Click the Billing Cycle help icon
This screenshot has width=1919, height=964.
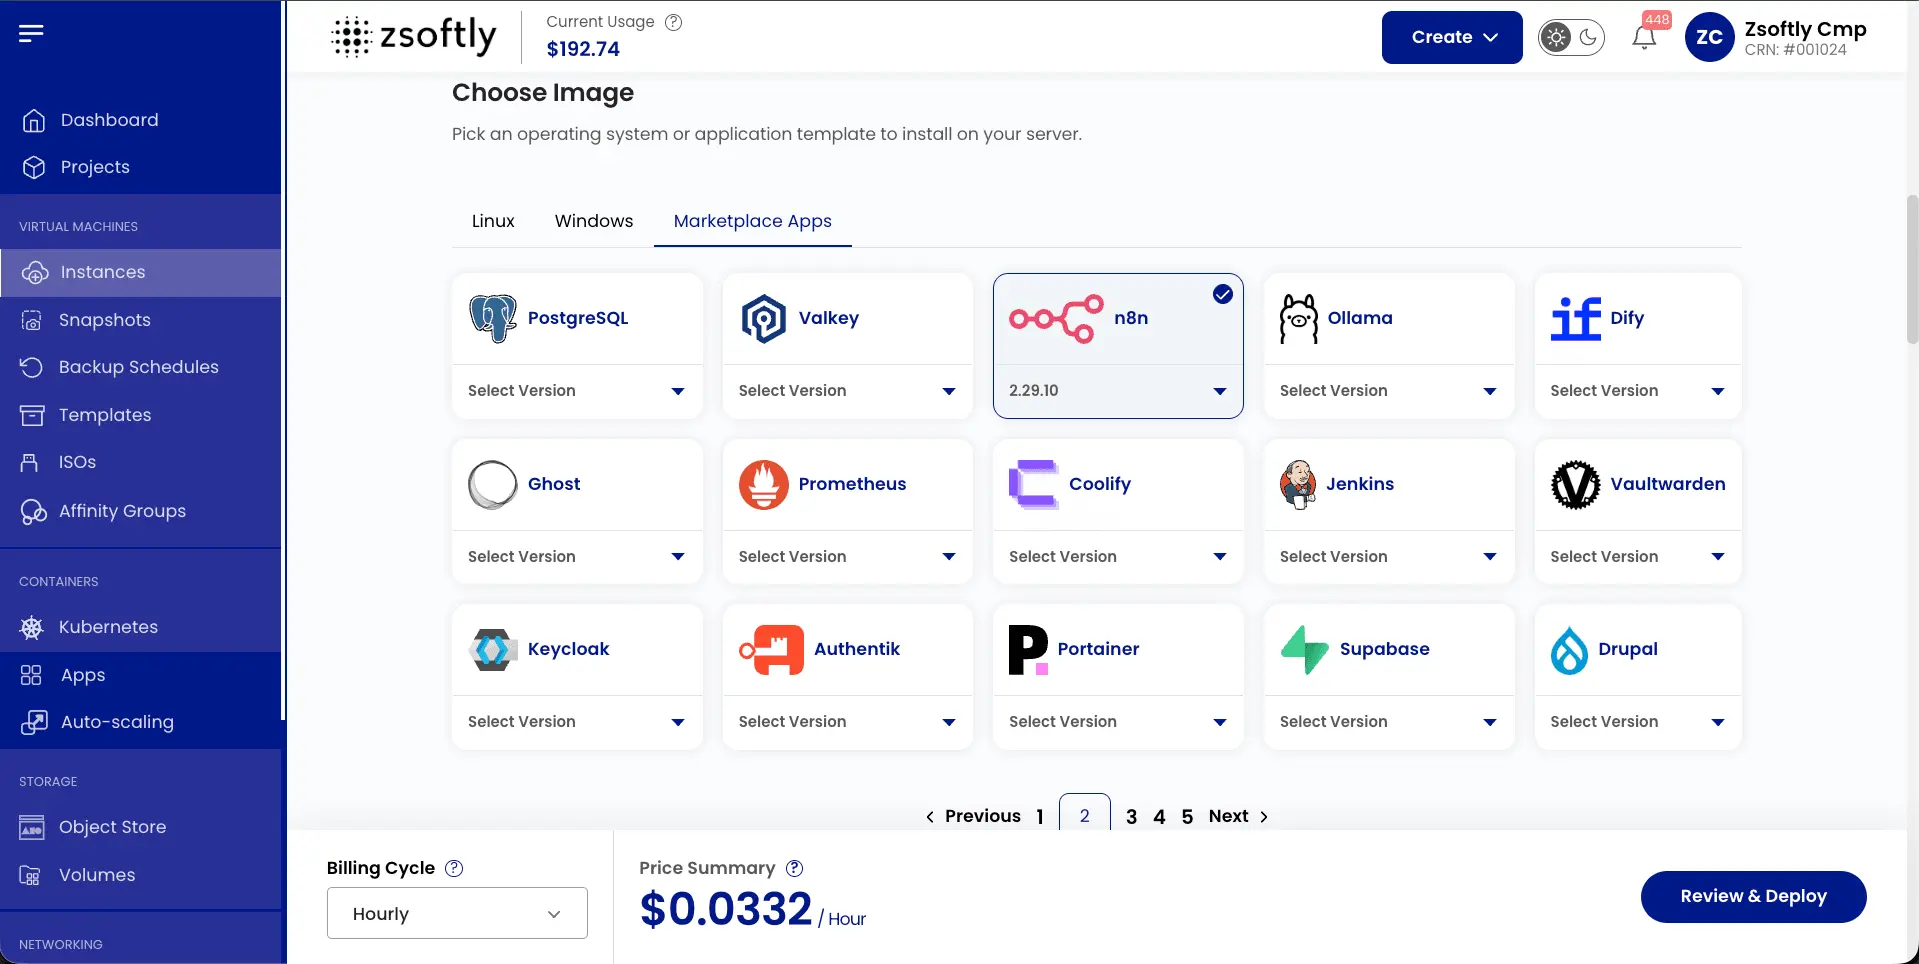tap(454, 868)
